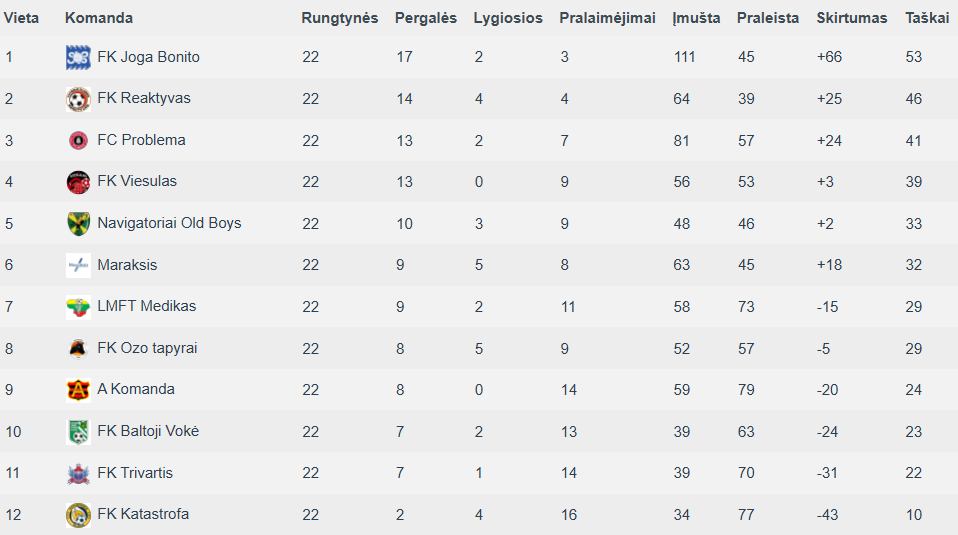
Task: Click the FK Reaktyvas soccer ball logo
Action: point(78,99)
